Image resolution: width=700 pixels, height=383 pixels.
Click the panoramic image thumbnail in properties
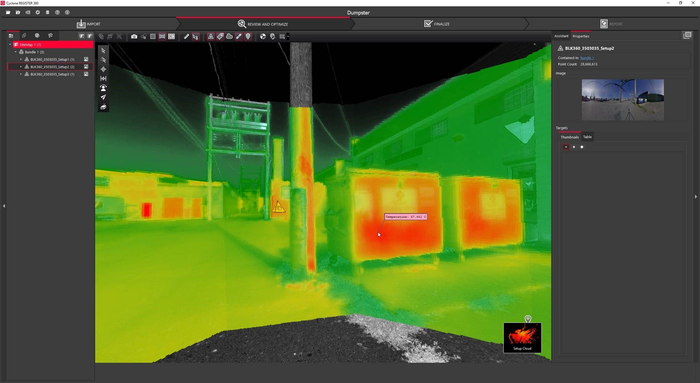(622, 100)
